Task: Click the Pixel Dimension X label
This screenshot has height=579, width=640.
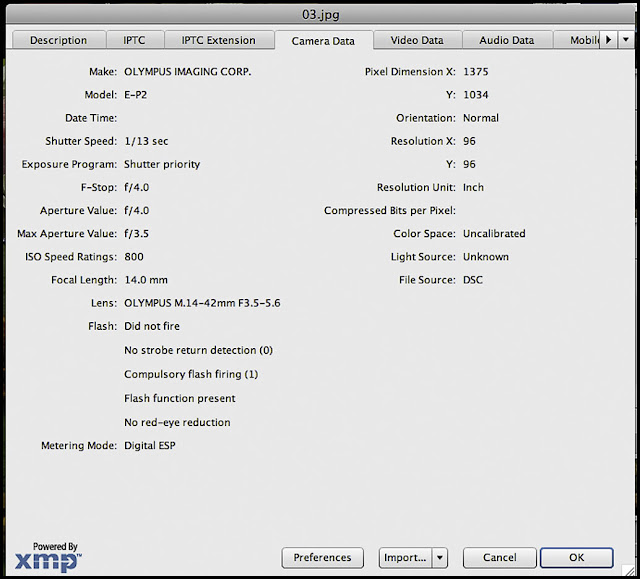Action: click(410, 72)
